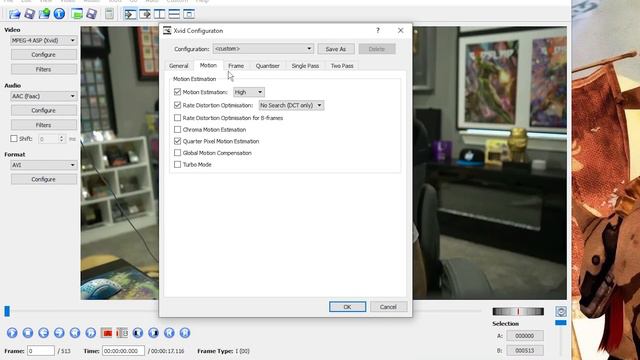Click the Frame number input field
This screenshot has height=360, width=640.
click(41, 351)
